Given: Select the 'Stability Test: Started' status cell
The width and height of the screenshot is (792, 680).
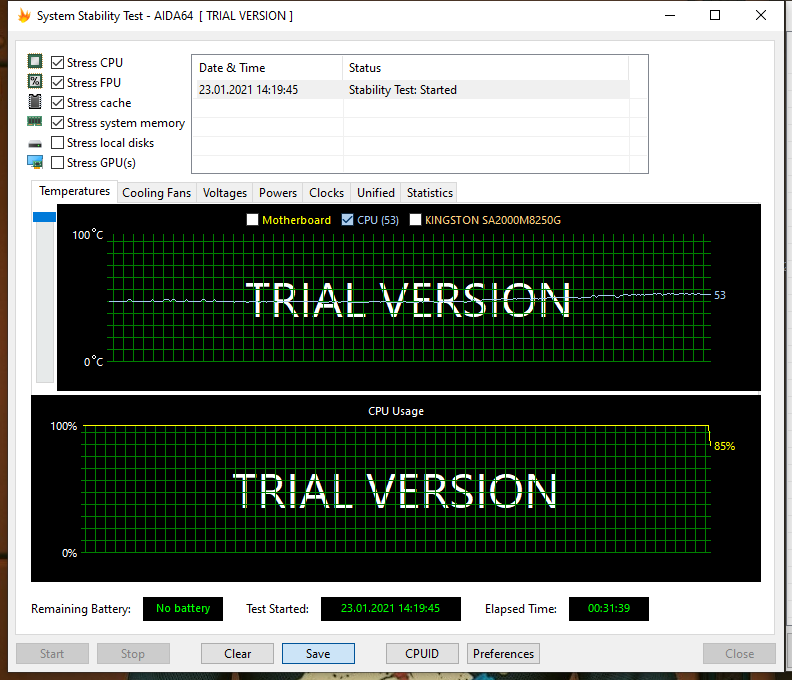Looking at the screenshot, I should point(486,90).
